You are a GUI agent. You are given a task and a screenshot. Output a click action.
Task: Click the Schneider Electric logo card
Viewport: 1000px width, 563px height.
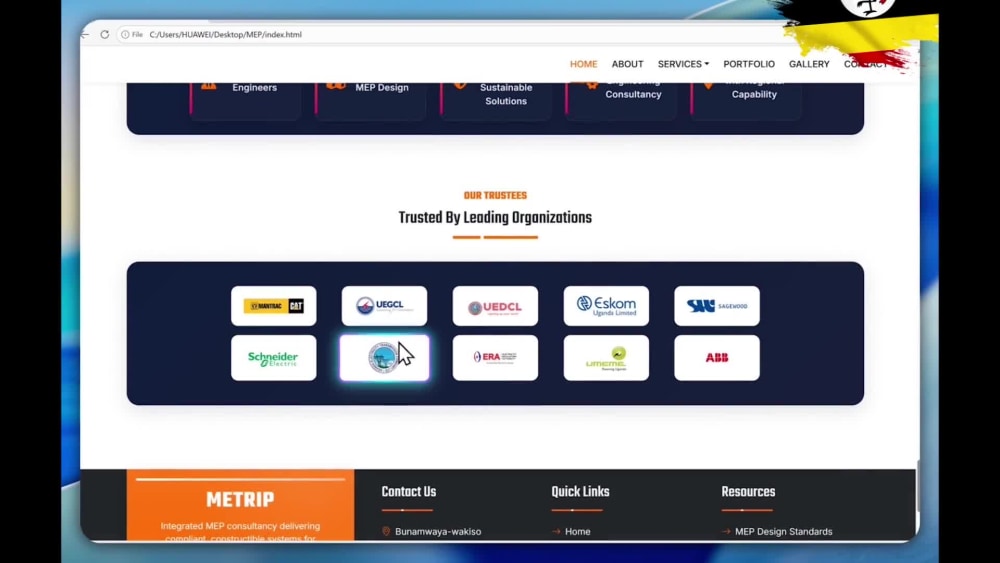click(x=274, y=358)
